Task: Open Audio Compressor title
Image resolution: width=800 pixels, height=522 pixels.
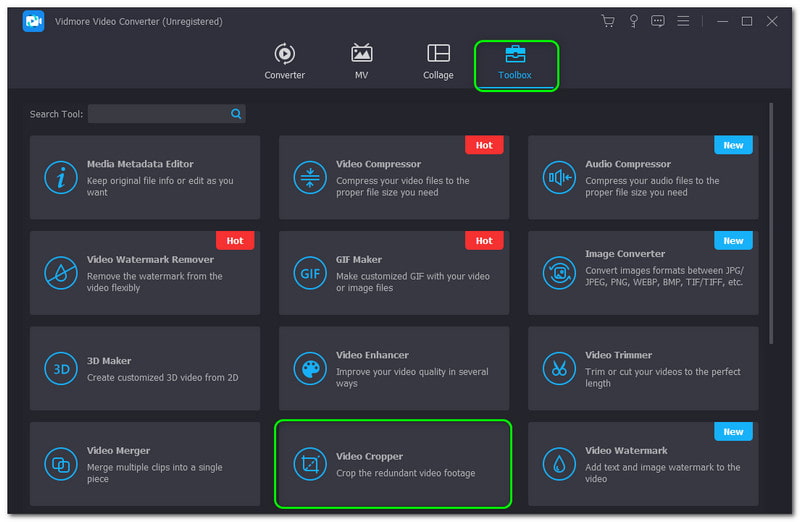Action: click(628, 164)
